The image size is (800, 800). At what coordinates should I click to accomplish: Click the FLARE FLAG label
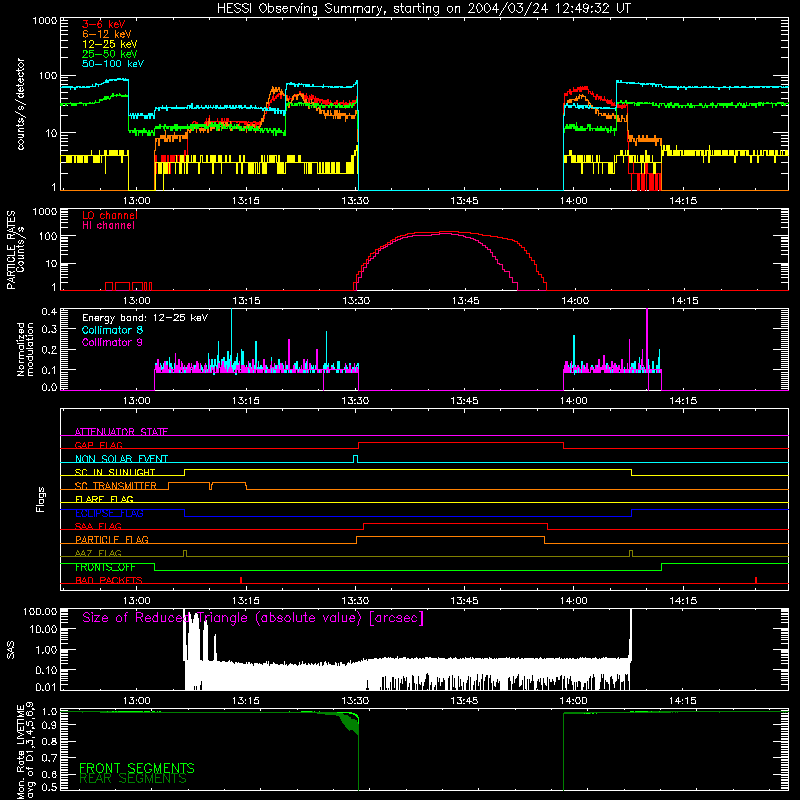click(x=104, y=499)
